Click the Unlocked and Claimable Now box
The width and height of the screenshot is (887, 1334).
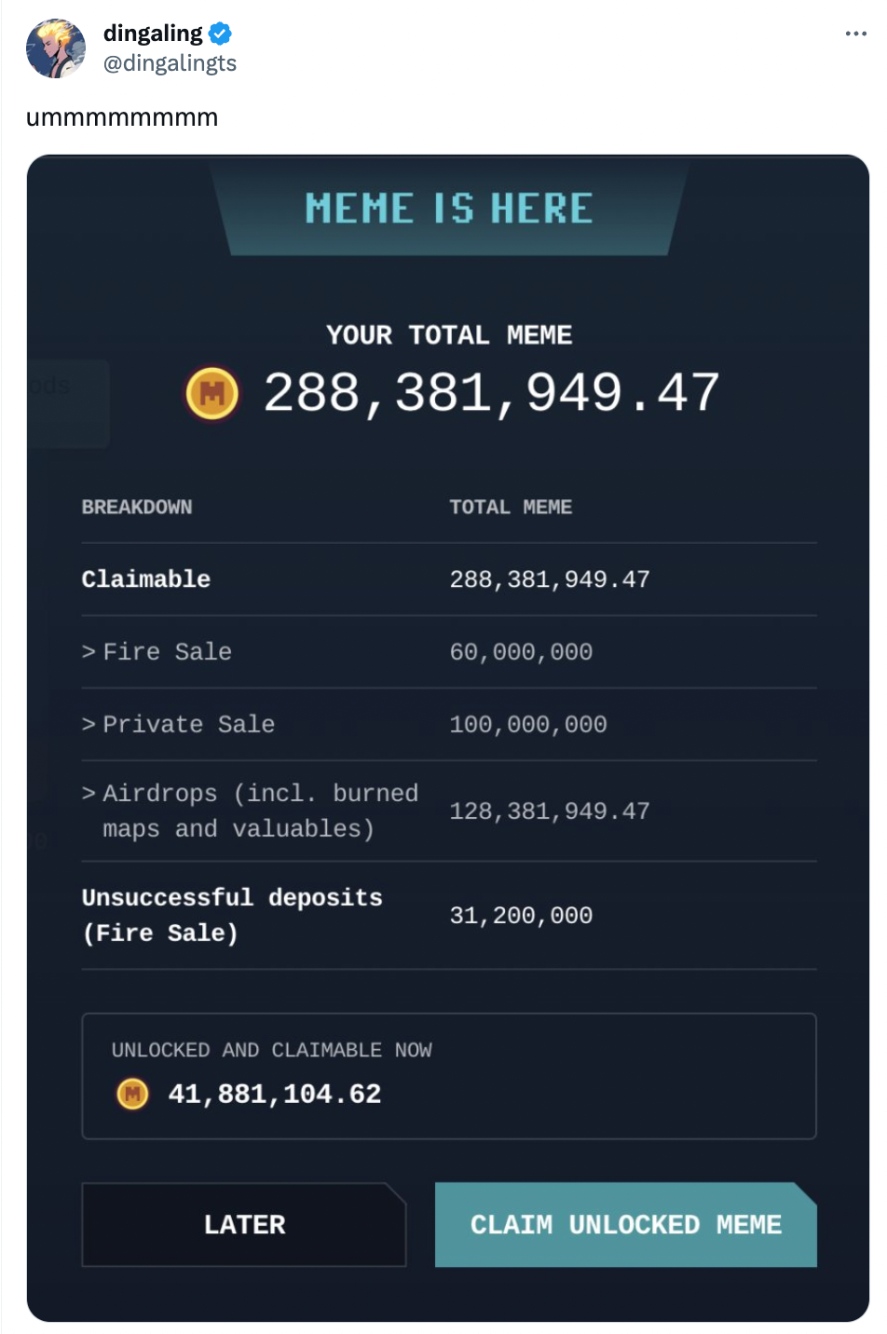point(449,1076)
